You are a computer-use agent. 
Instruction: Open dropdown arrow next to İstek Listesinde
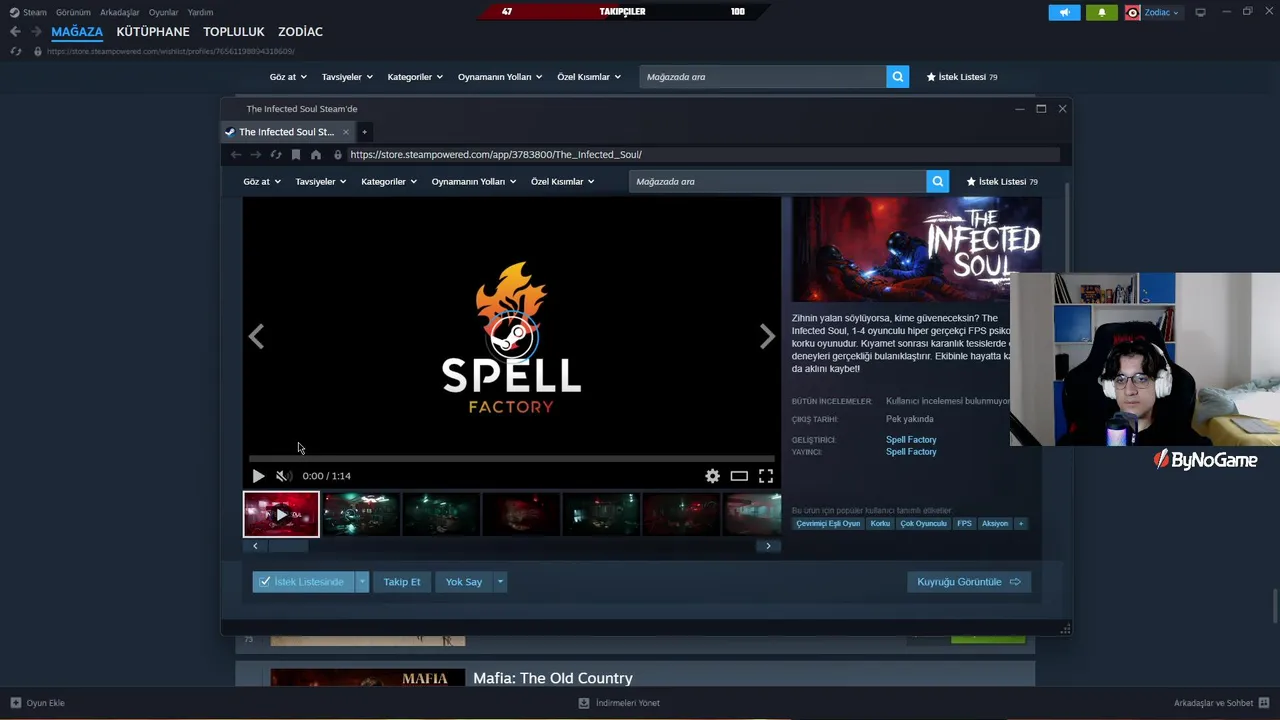point(362,582)
